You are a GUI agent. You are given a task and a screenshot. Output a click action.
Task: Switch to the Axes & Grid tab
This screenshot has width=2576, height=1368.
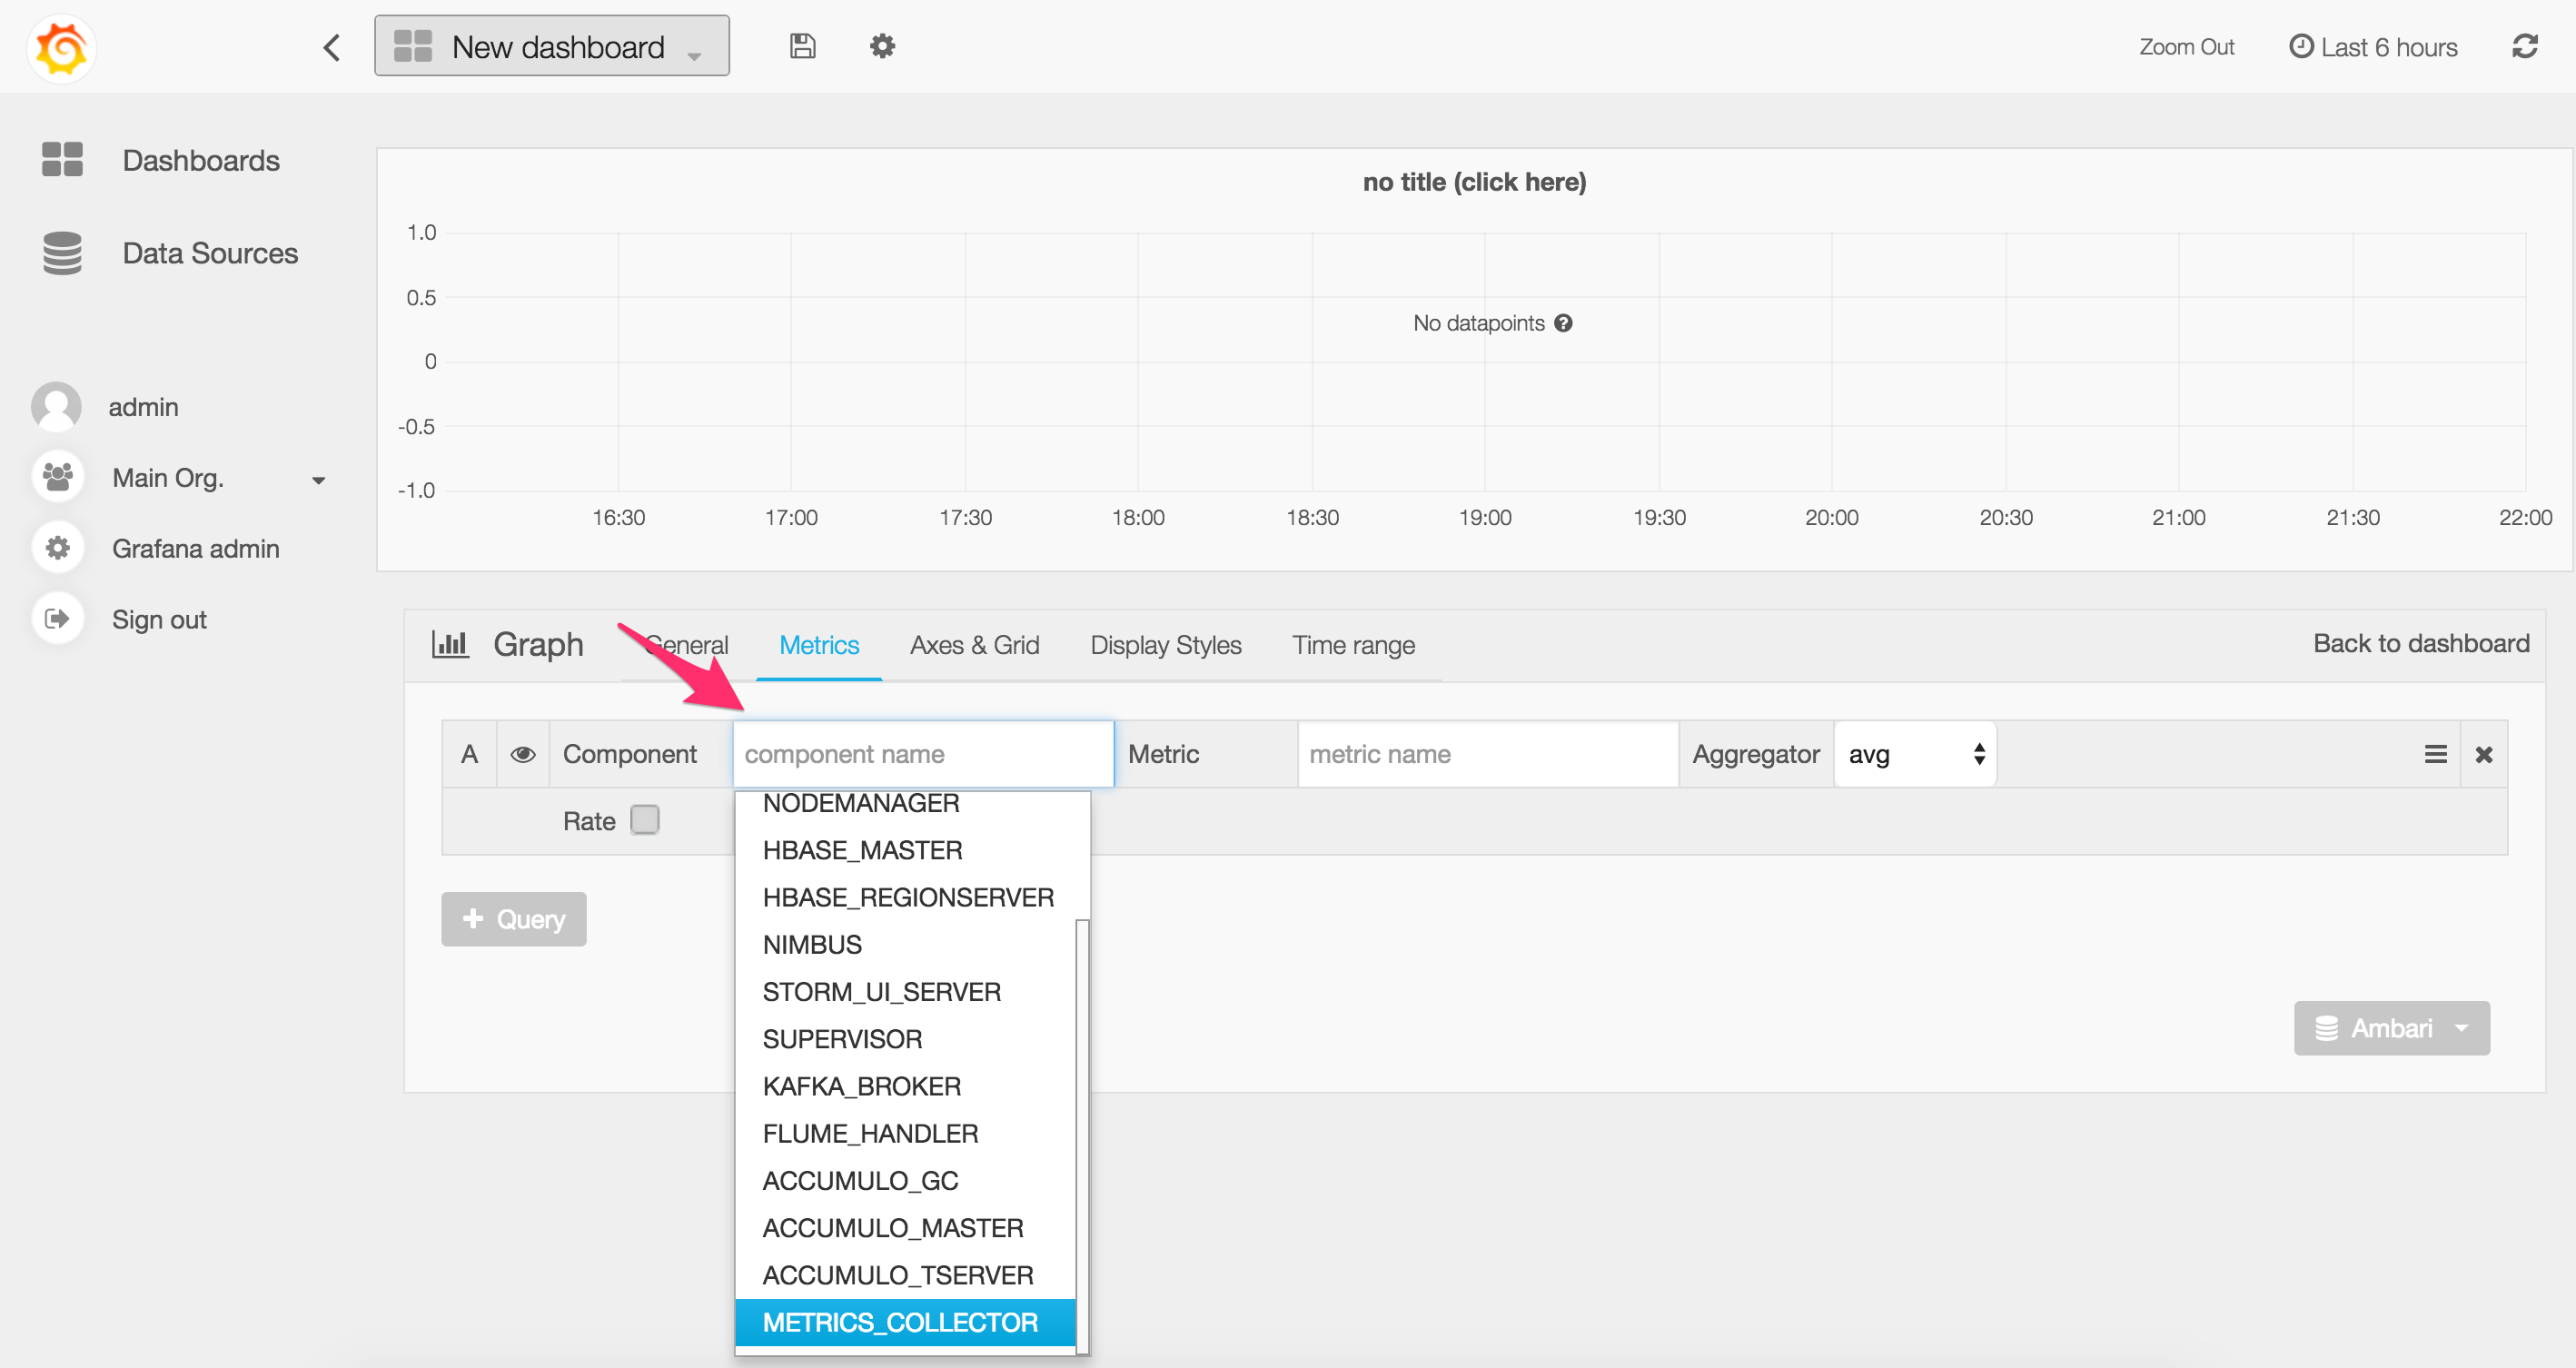(x=974, y=645)
